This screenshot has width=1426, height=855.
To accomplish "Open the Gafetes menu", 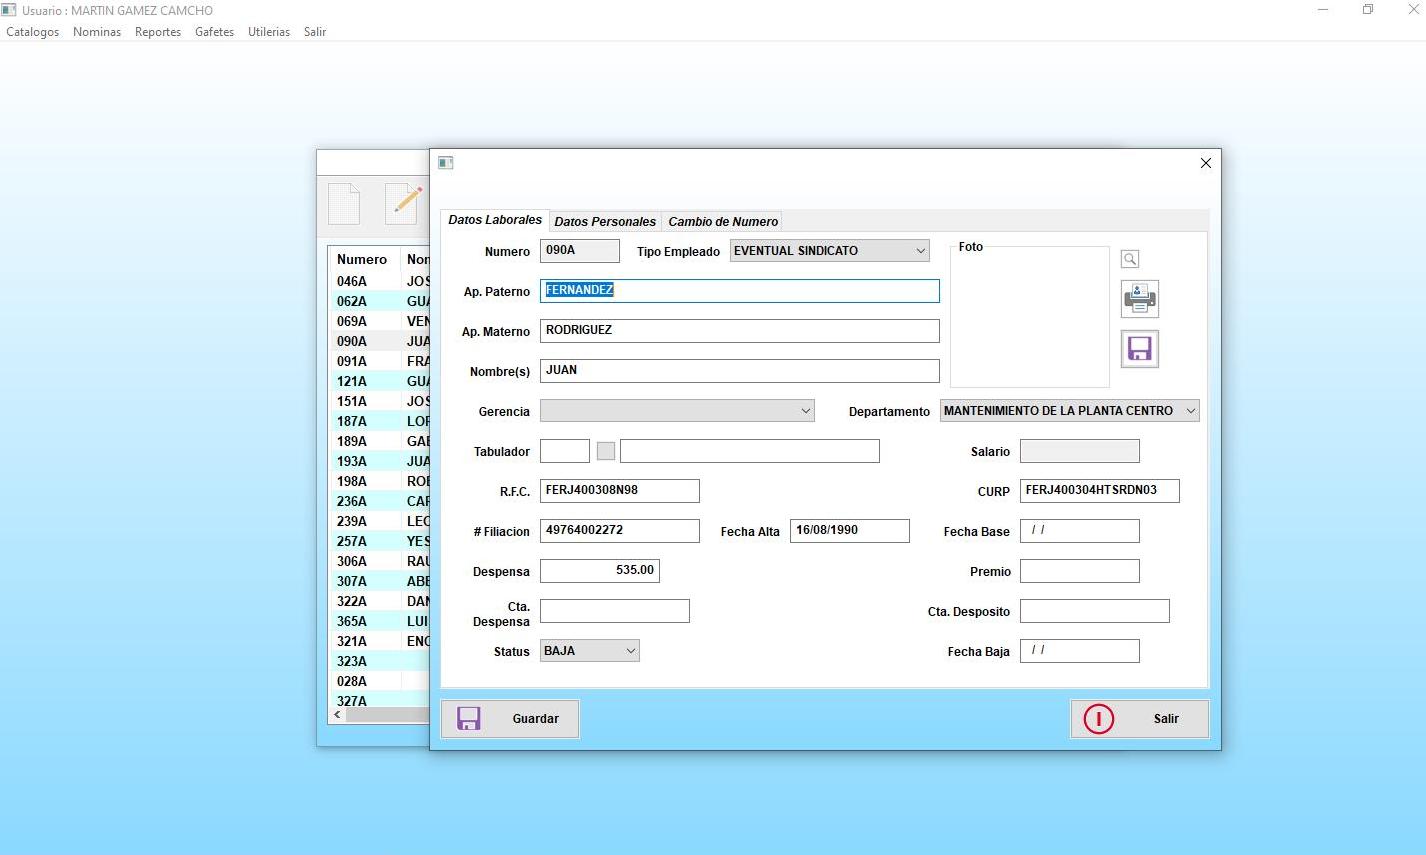I will [214, 32].
